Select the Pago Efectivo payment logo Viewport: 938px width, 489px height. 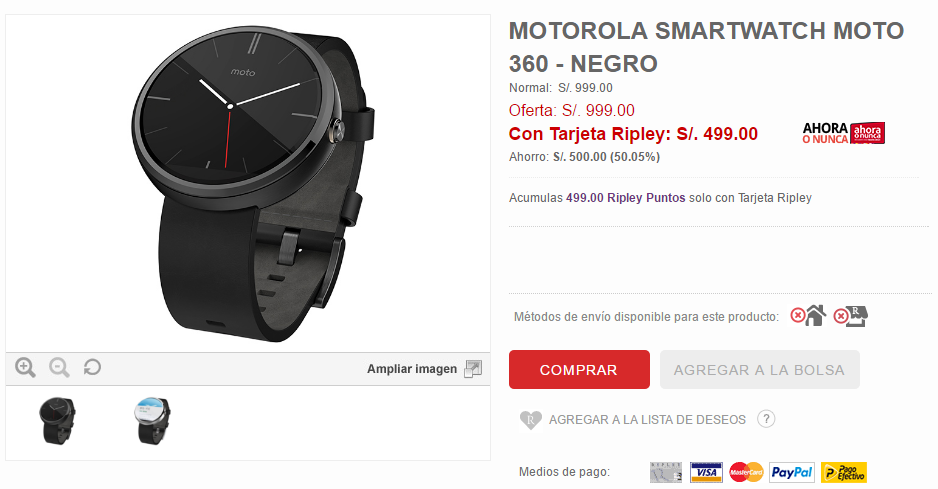(843, 472)
